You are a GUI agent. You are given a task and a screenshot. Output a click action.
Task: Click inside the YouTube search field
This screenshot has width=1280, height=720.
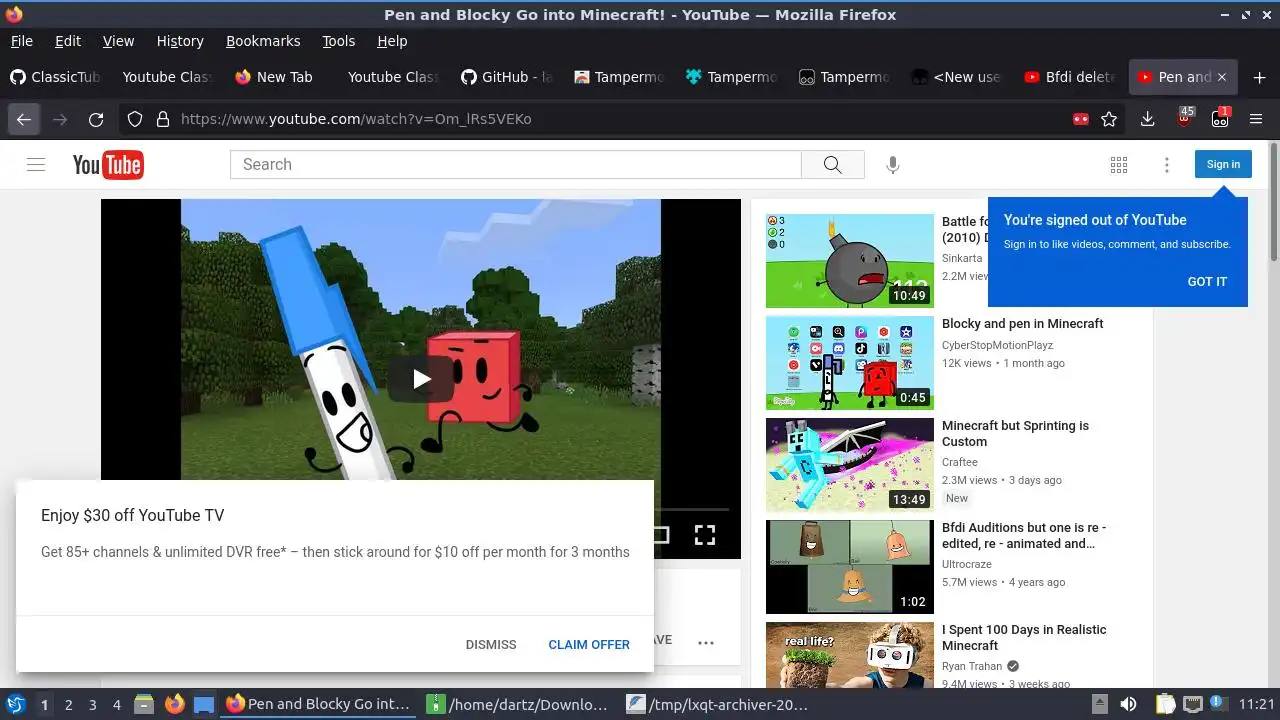(x=516, y=165)
